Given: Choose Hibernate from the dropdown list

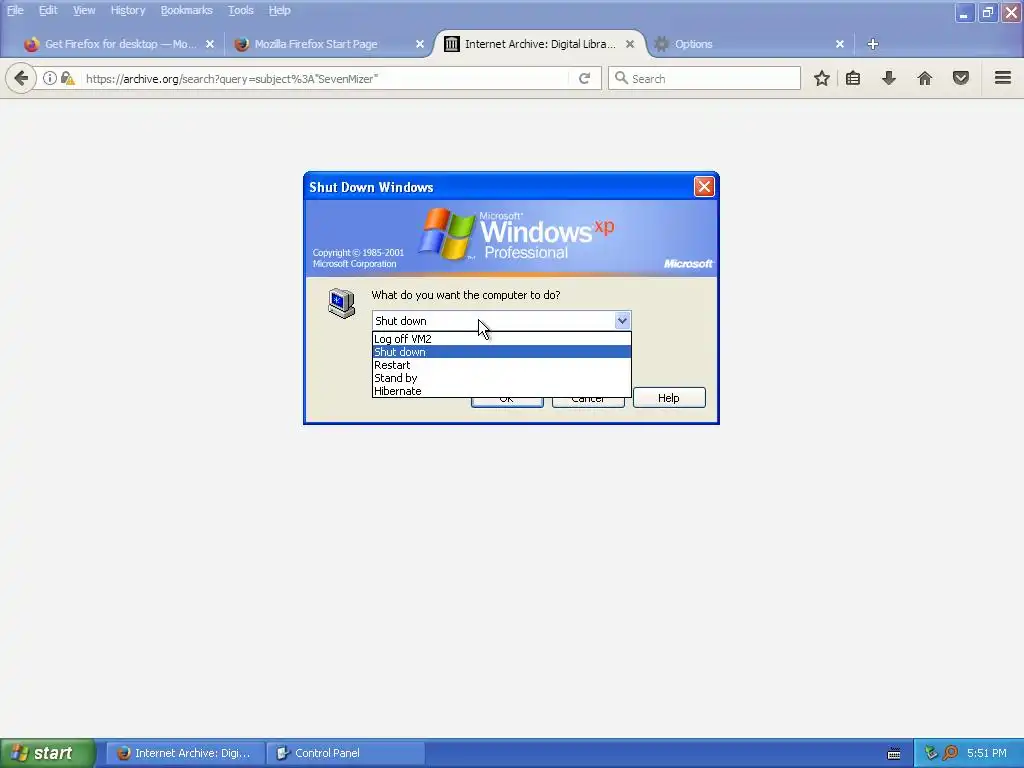Looking at the screenshot, I should click(502, 391).
